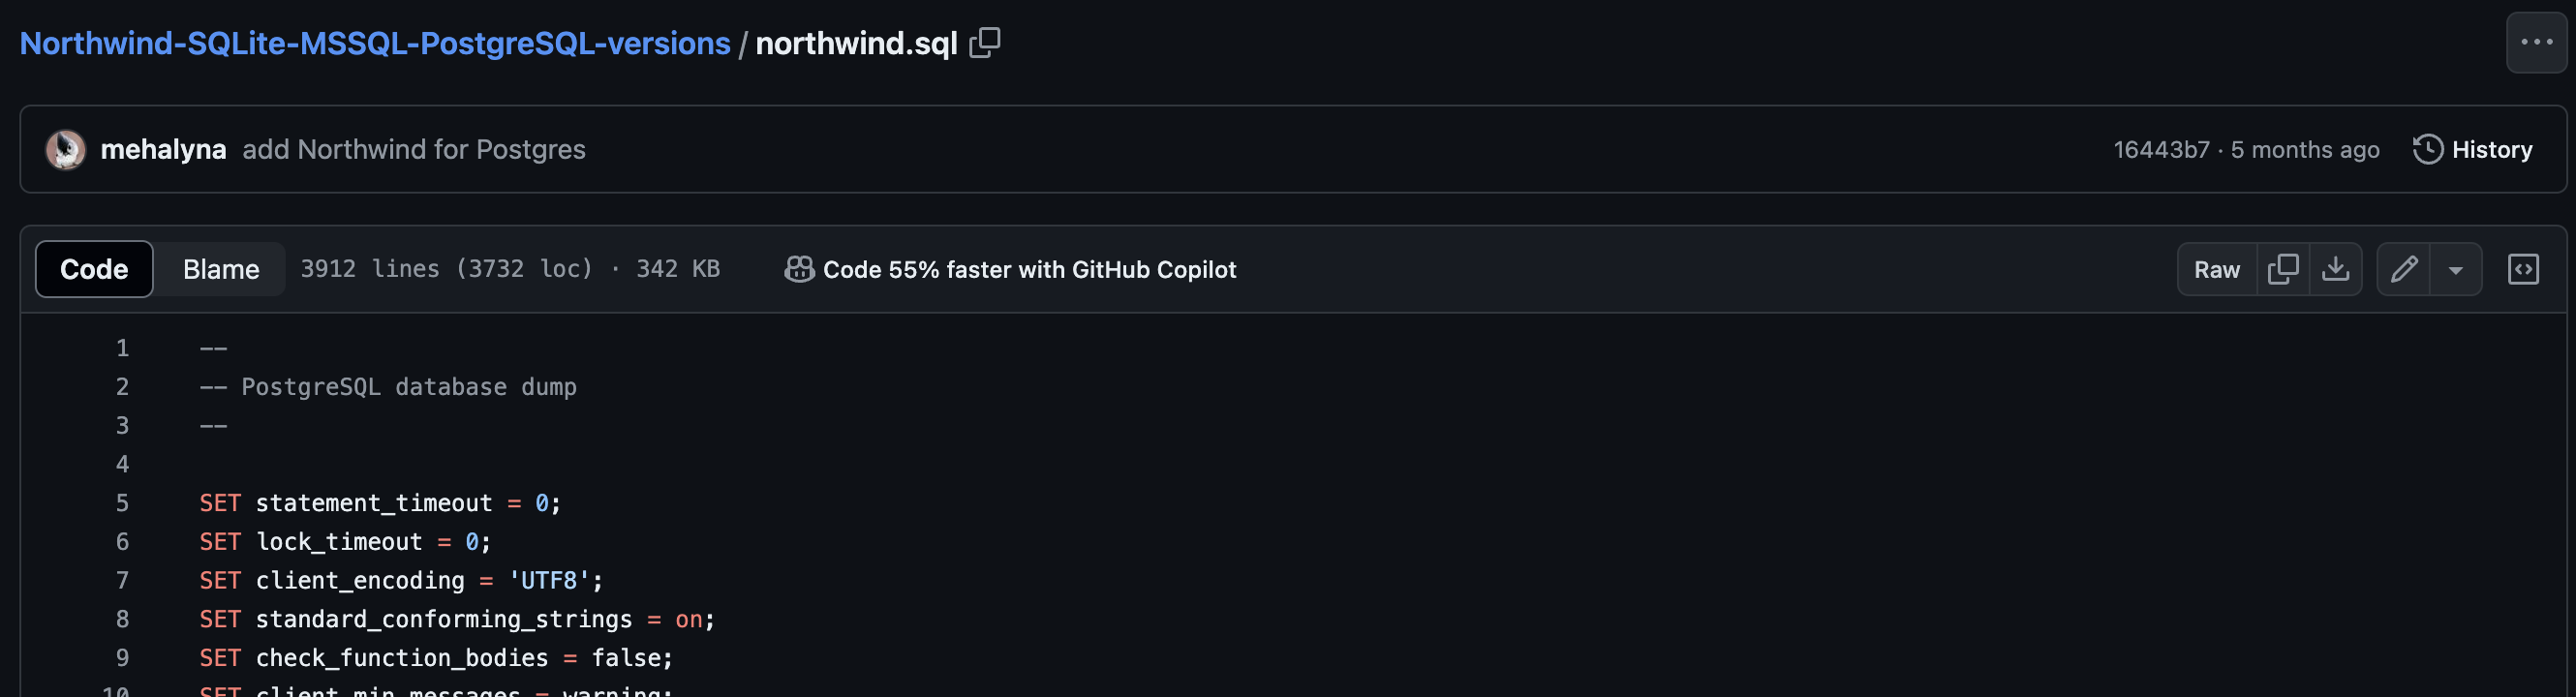Open the three-dot more options menu
Image resolution: width=2576 pixels, height=697 pixels.
point(2536,43)
